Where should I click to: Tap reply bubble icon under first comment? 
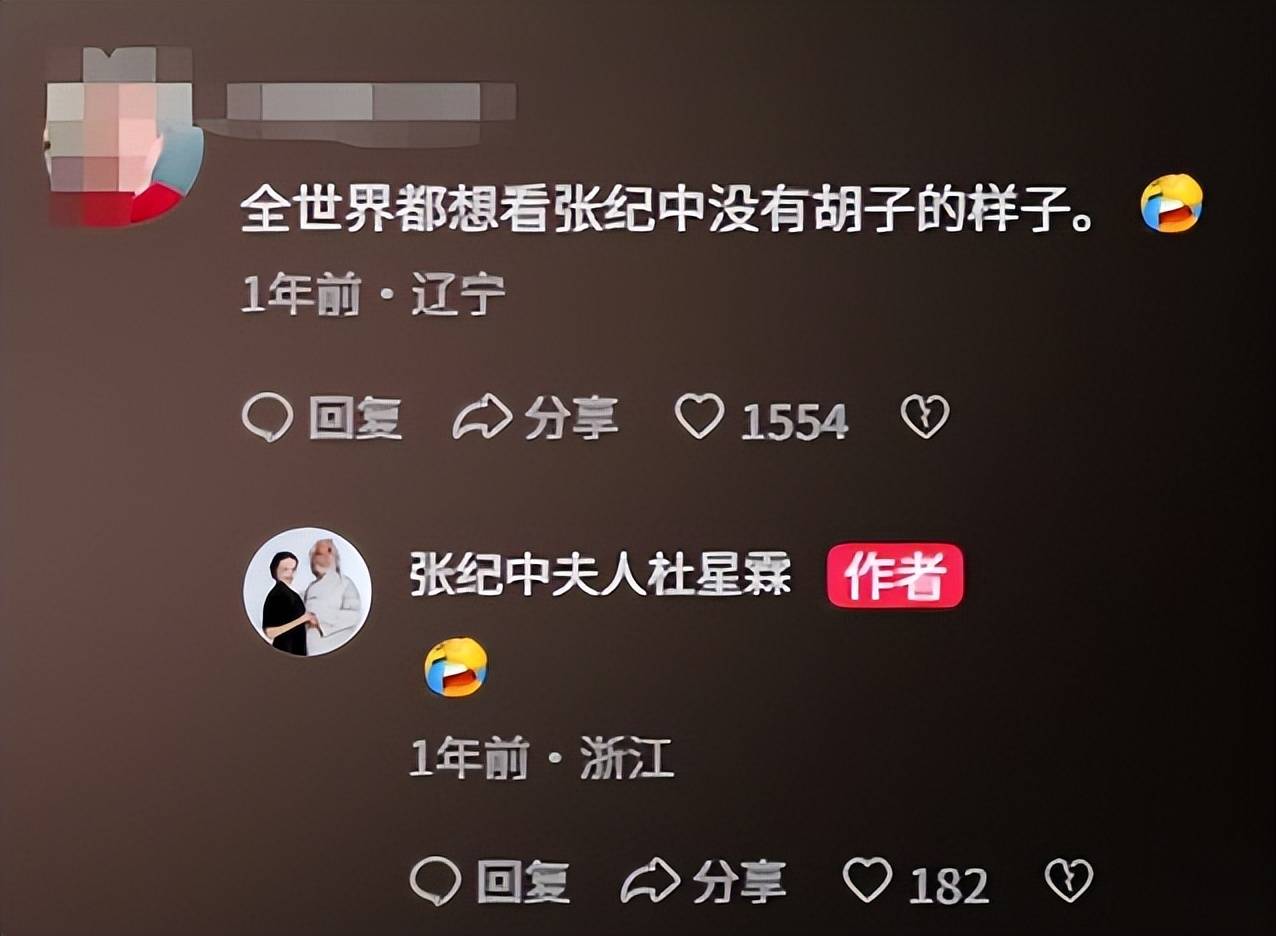click(x=267, y=417)
